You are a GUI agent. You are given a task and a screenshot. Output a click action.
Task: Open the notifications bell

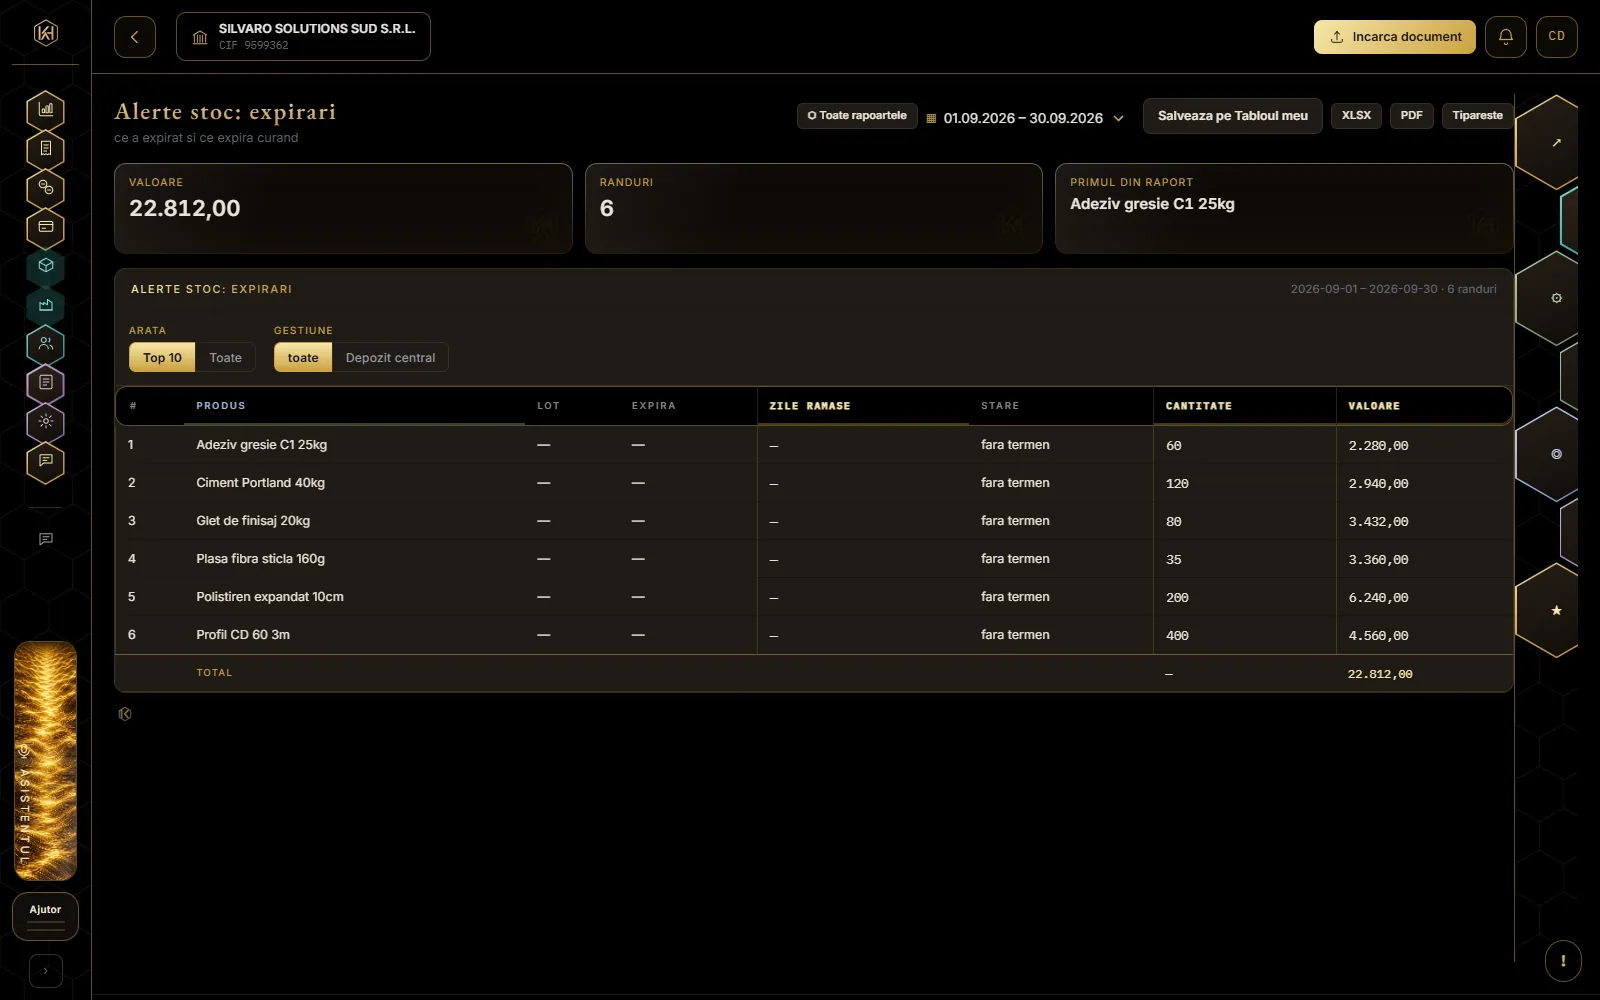[x=1505, y=37]
